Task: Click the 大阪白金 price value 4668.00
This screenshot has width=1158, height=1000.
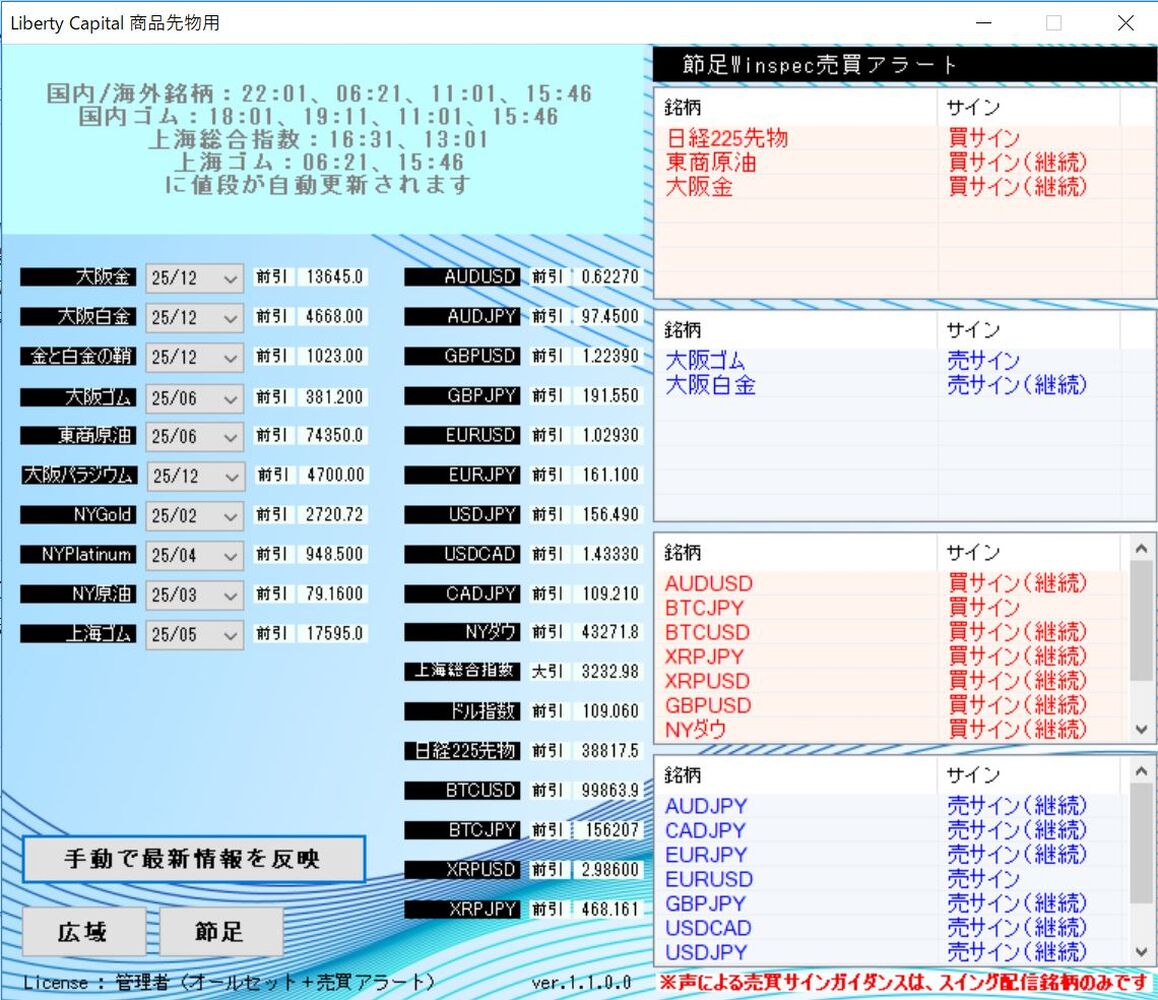Action: pyautogui.click(x=335, y=317)
